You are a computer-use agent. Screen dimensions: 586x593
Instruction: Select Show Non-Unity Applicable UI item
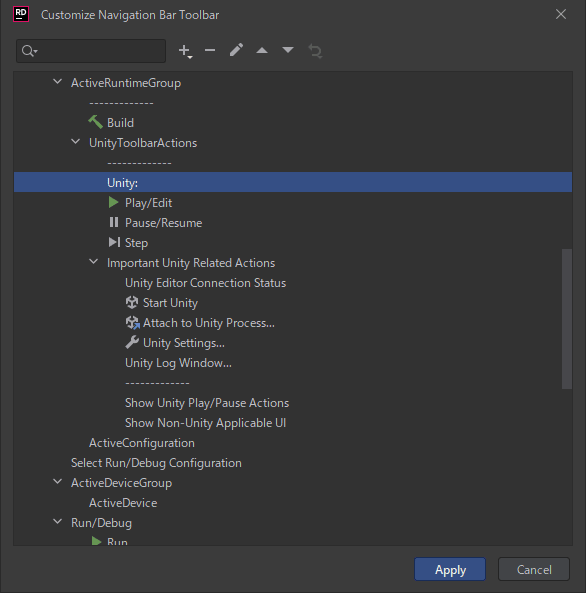(x=205, y=423)
